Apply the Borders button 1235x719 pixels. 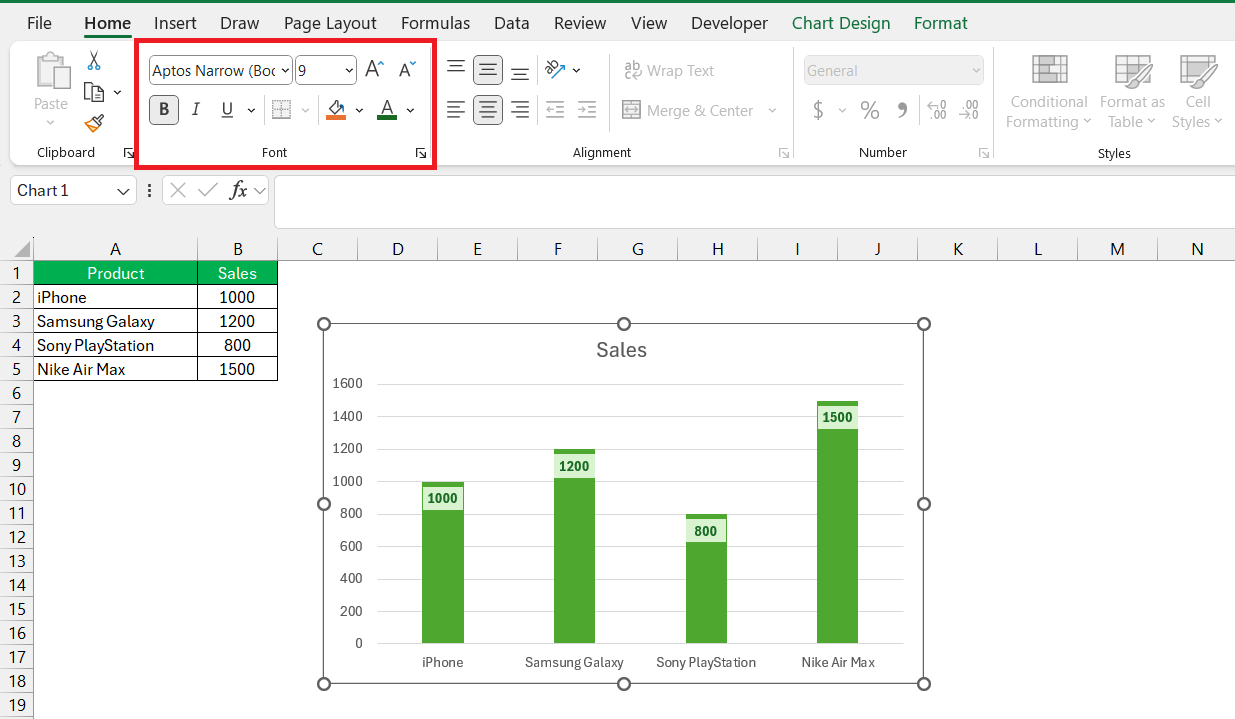point(282,110)
